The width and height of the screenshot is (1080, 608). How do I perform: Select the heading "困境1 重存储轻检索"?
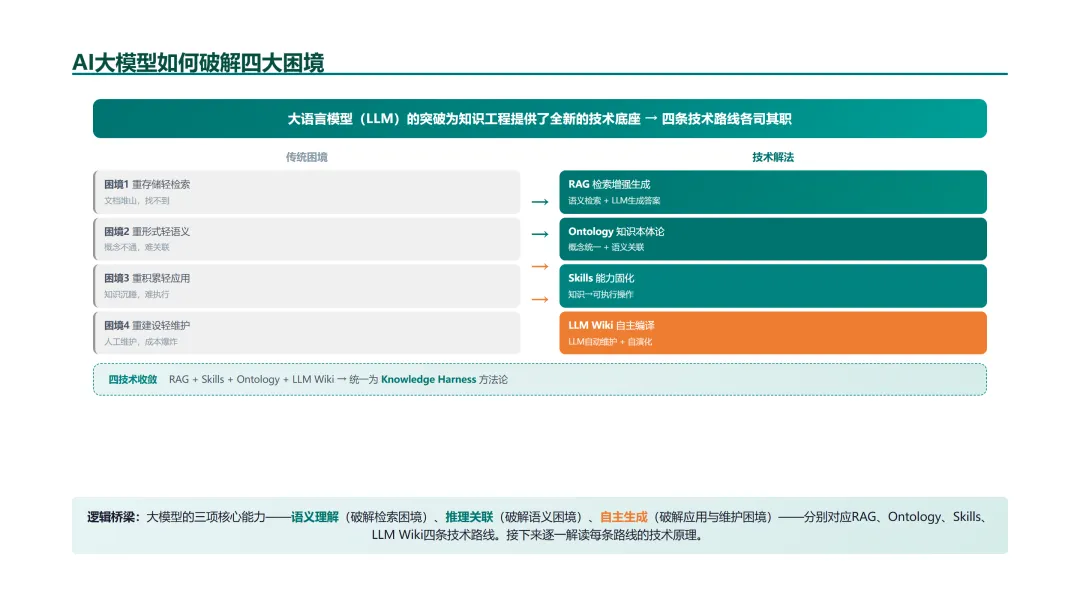point(147,185)
